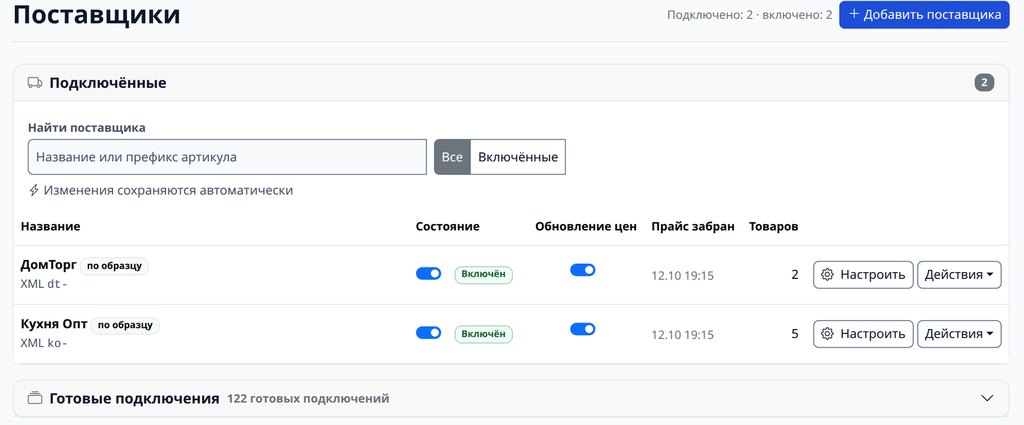This screenshot has height=425, width=1024.
Task: Click the connected count badge showing 2
Action: pyautogui.click(x=984, y=83)
